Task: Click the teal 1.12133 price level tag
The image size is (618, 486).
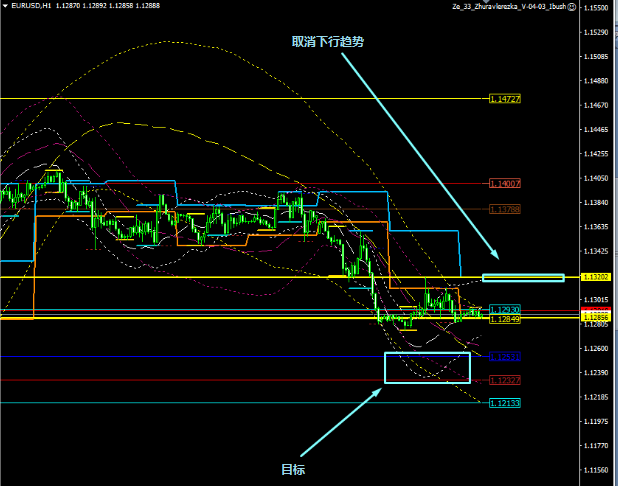Action: click(x=505, y=403)
